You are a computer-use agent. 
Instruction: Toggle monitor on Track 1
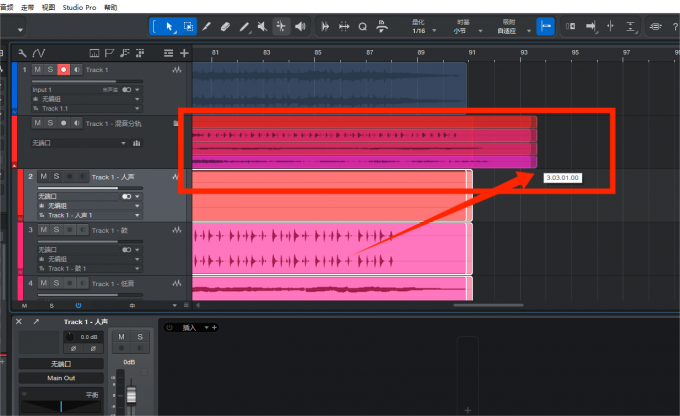click(76, 69)
